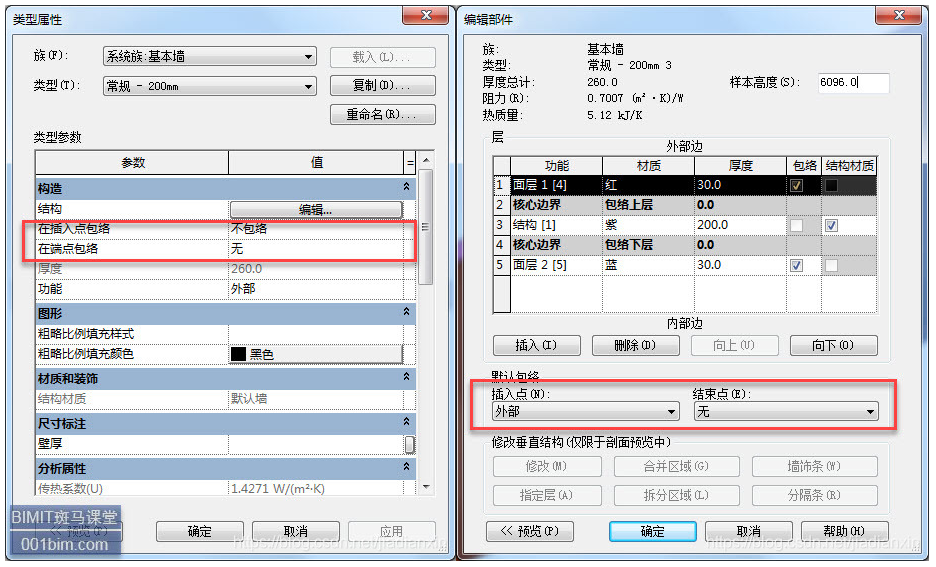The image size is (936, 567).
Task: Select layer row number 3
Action: (501, 225)
